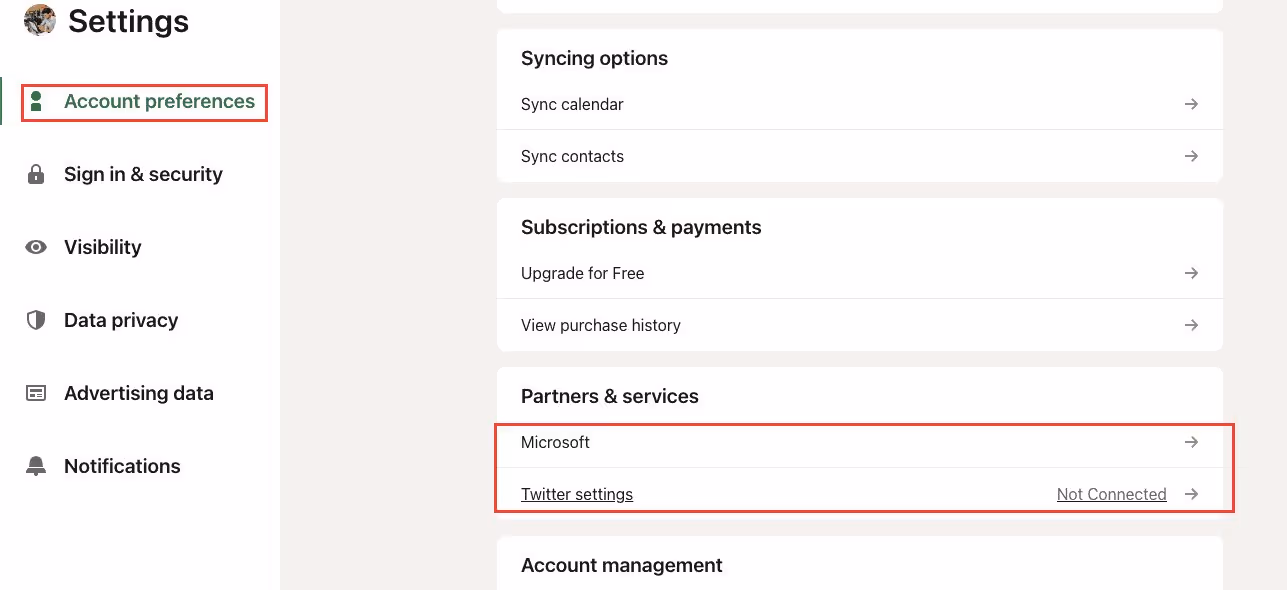Click the Advertising data card icon

(x=36, y=393)
